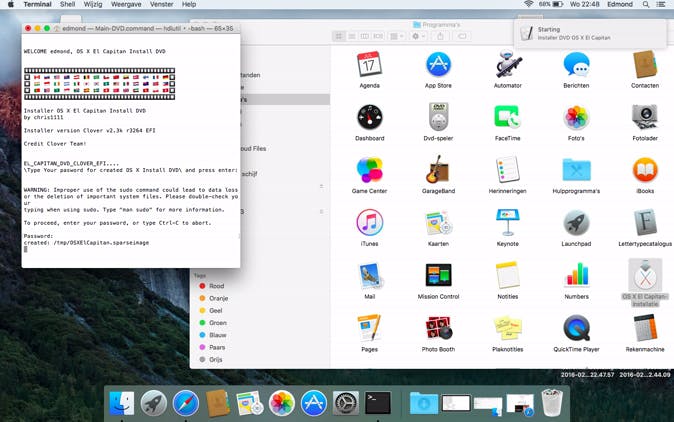Open the Terminal application menu
The image size is (674, 422).
click(x=37, y=4)
